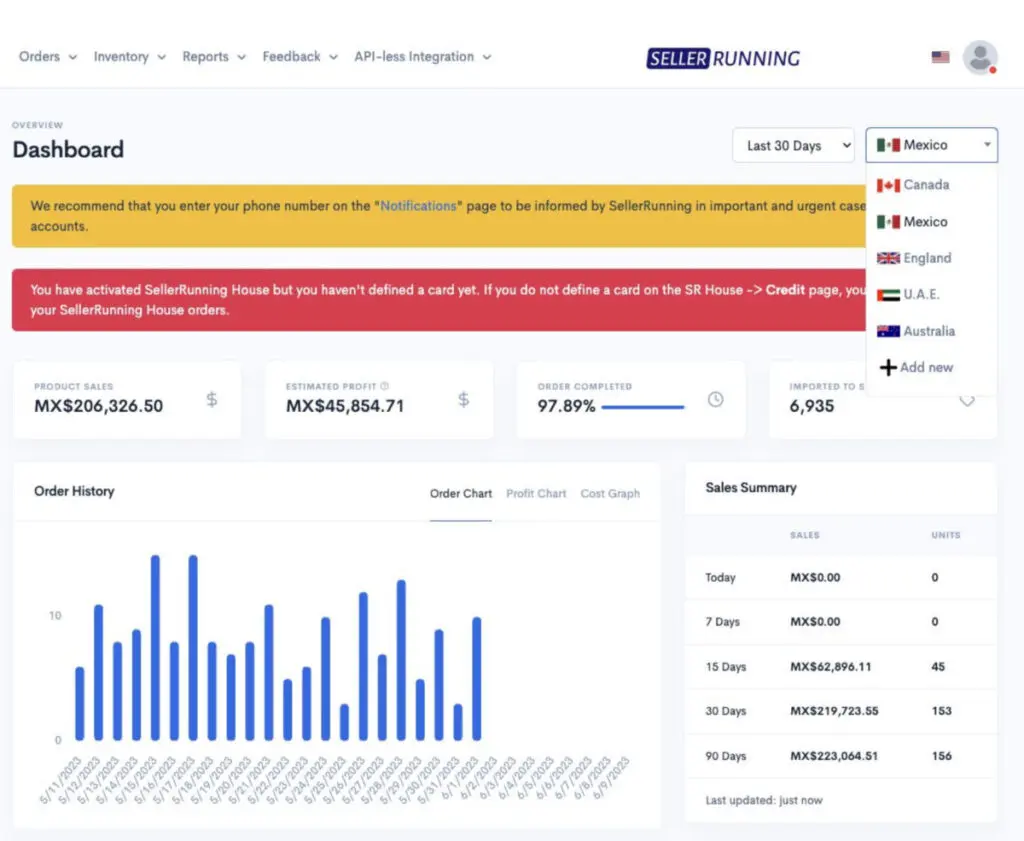Open the Last 30 Days dropdown

tap(794, 146)
